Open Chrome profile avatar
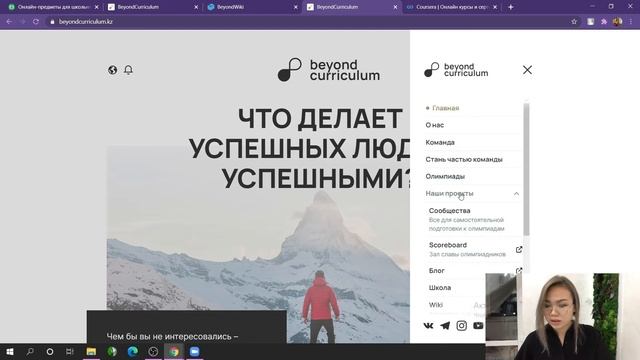The width and height of the screenshot is (640, 360). coord(617,22)
